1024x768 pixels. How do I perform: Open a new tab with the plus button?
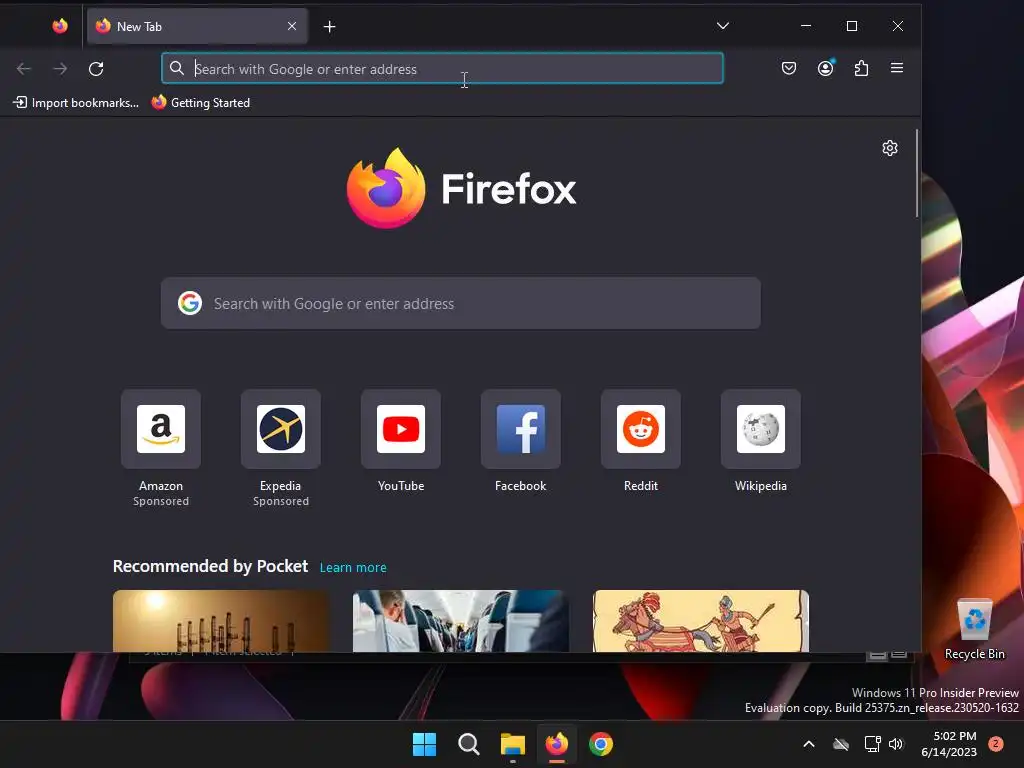pyautogui.click(x=330, y=27)
